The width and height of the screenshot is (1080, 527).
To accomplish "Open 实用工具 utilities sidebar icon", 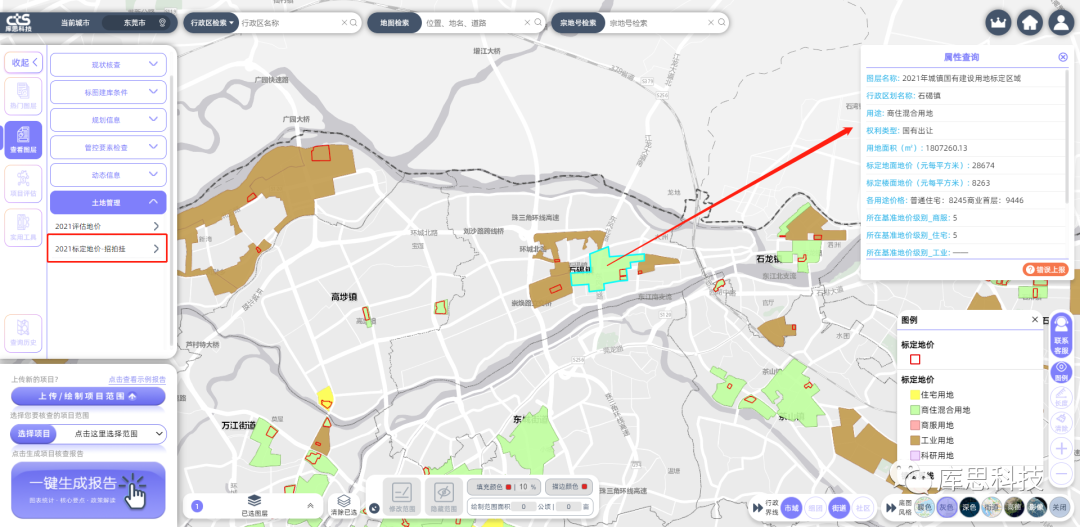I will 23,228.
